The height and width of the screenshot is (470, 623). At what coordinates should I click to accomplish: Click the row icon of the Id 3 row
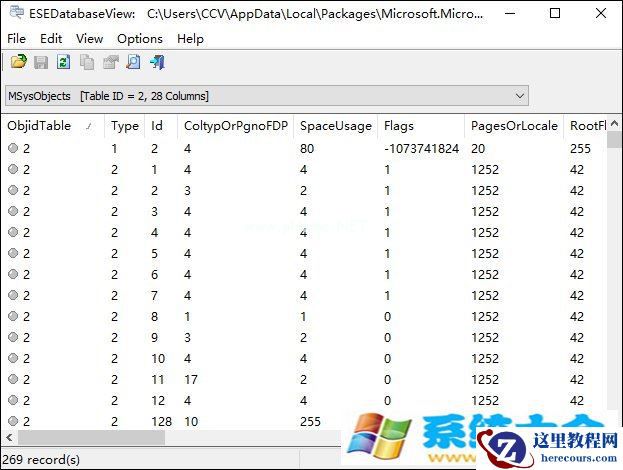[x=13, y=211]
